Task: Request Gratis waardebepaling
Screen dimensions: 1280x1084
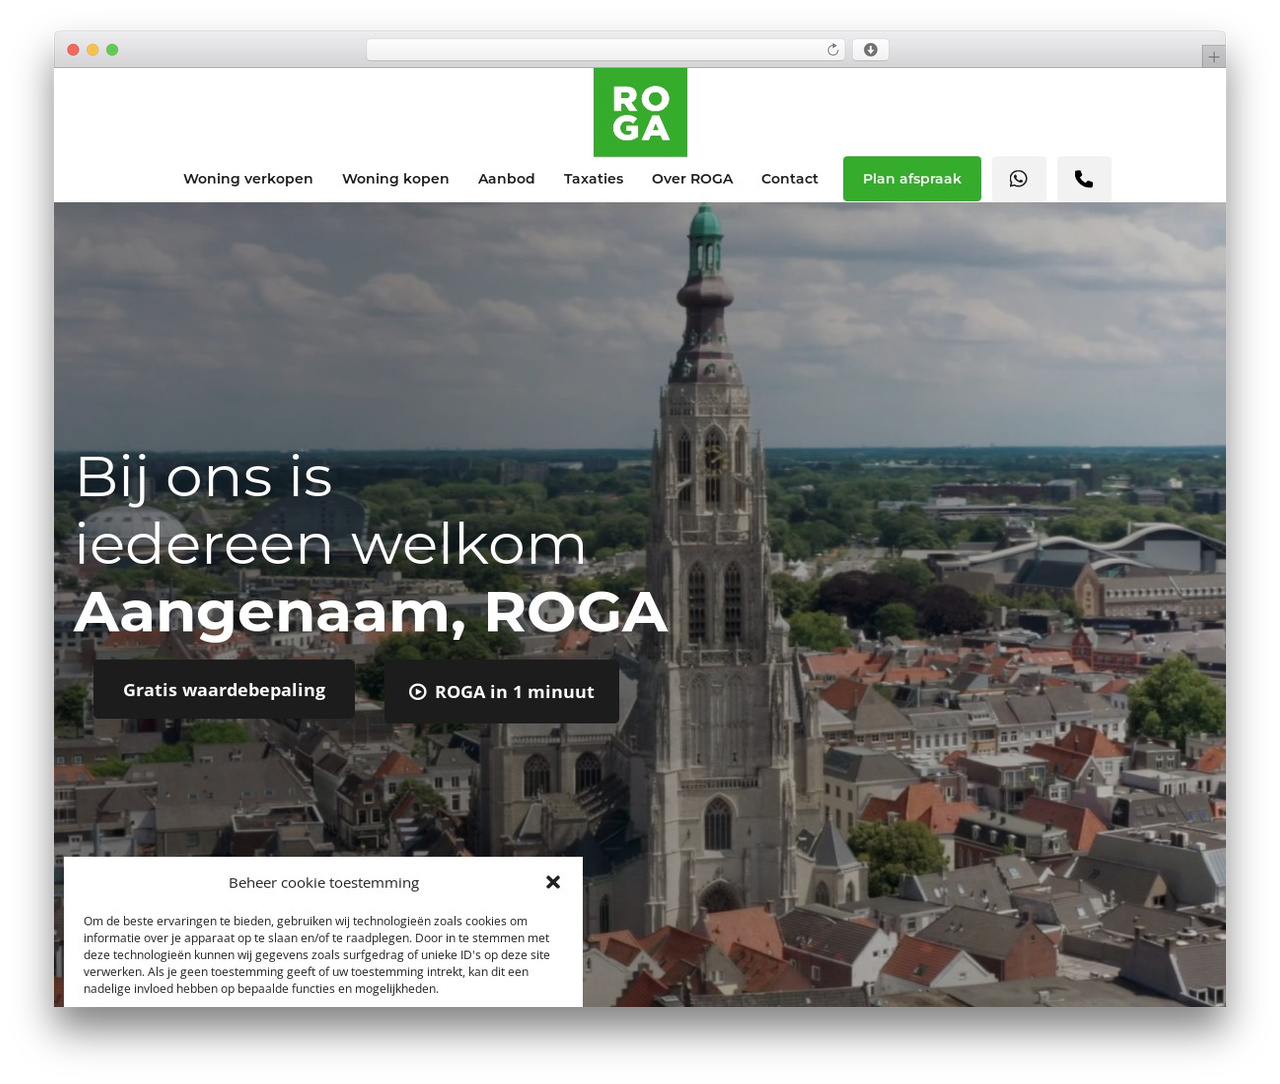Action: (224, 690)
